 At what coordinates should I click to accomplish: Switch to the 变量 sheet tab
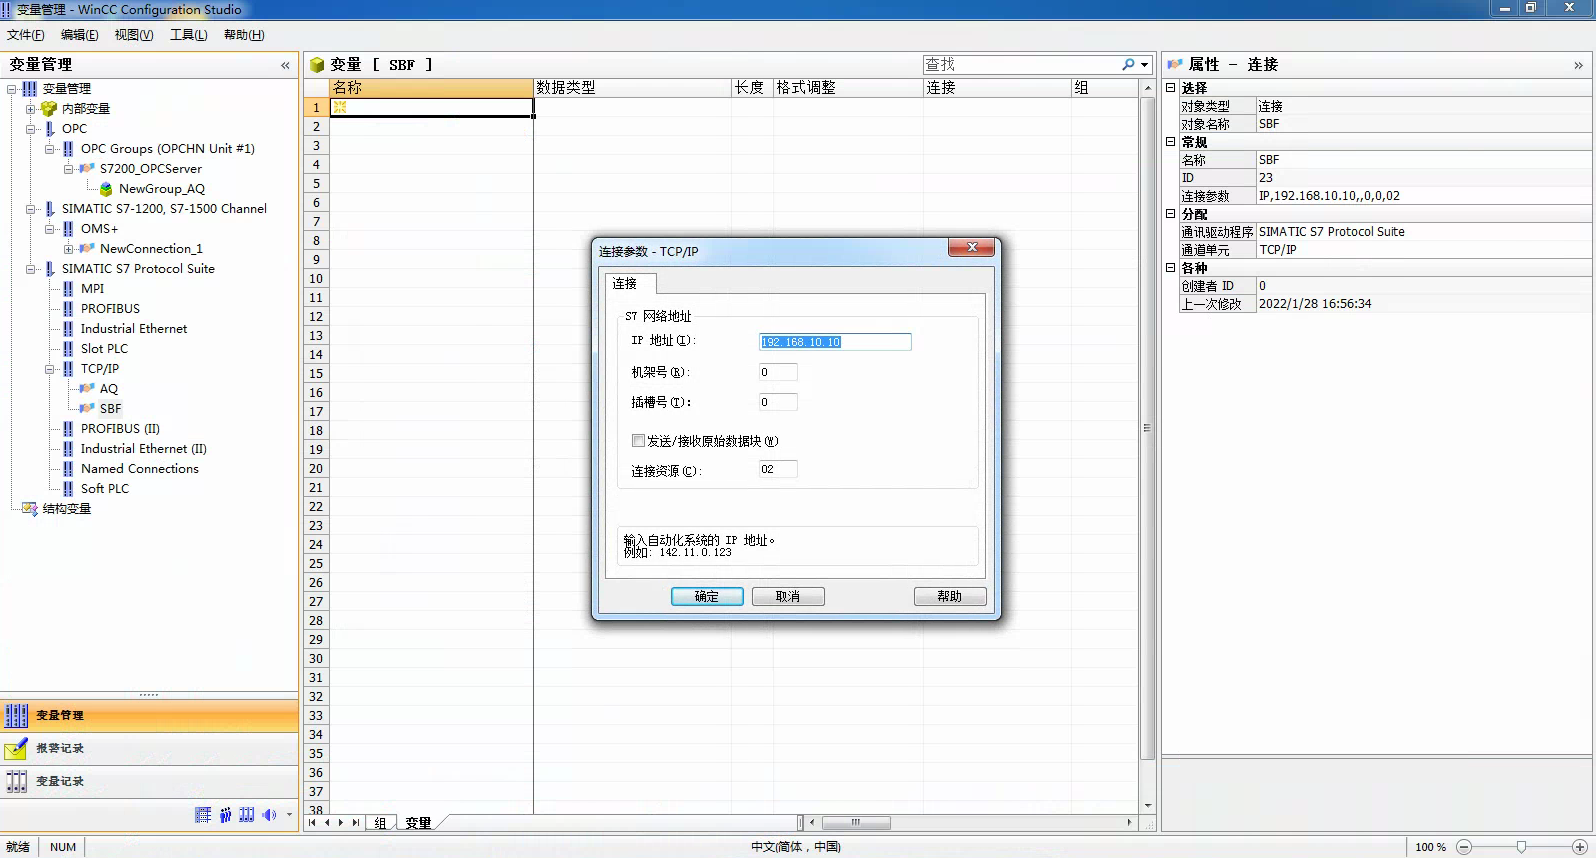(x=418, y=823)
